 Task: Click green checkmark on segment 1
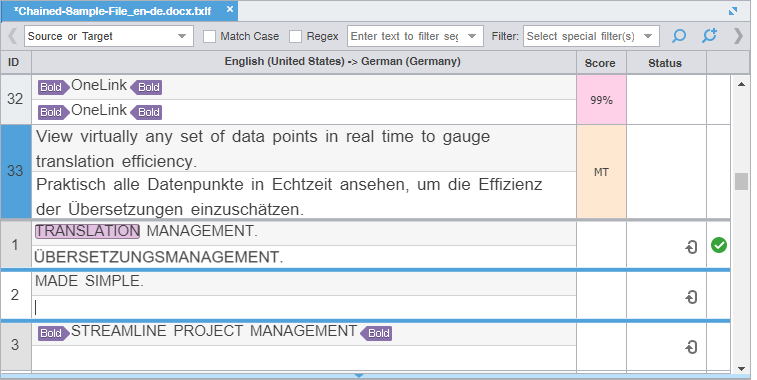719,245
